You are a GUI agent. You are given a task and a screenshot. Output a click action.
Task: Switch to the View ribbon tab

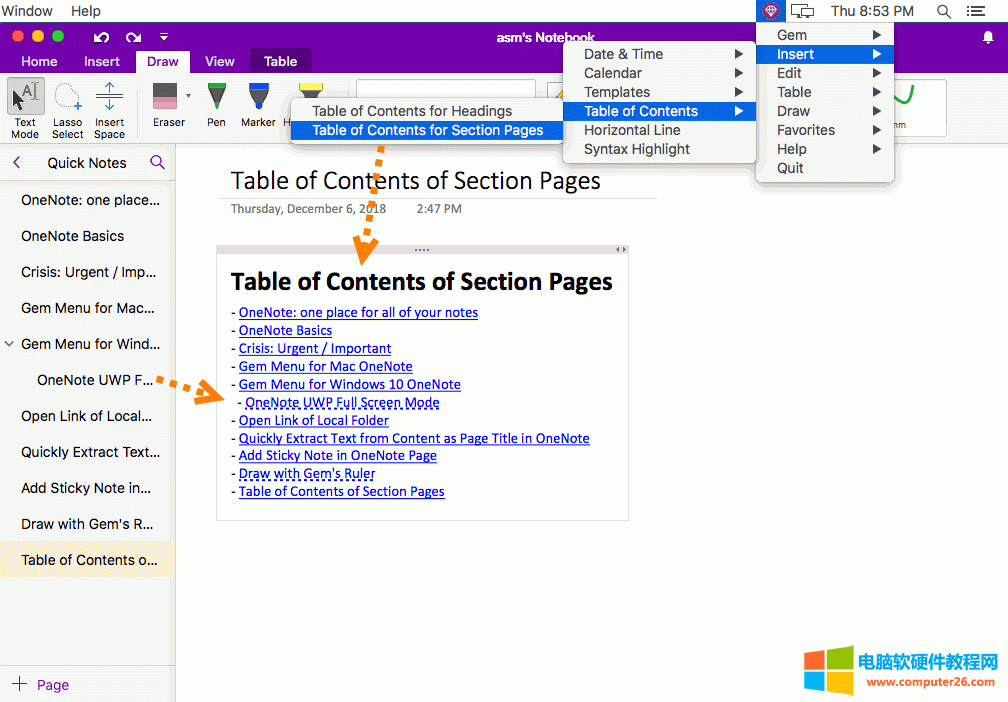[x=220, y=61]
